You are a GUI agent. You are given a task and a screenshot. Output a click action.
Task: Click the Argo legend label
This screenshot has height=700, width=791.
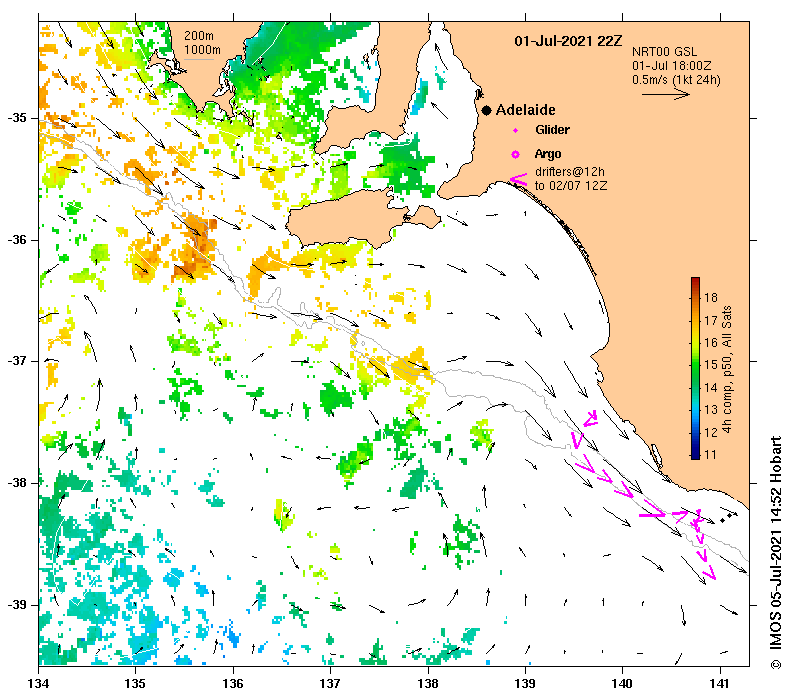548,154
